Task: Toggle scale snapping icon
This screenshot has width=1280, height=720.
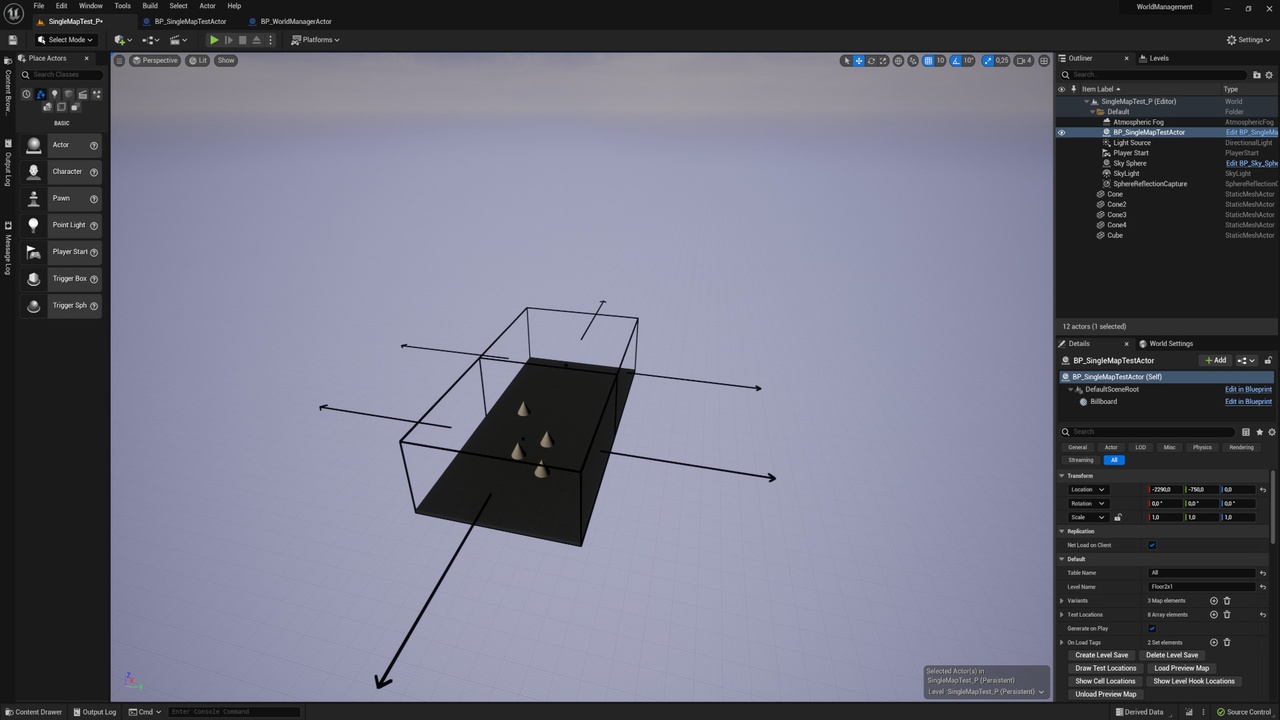Action: click(989, 61)
